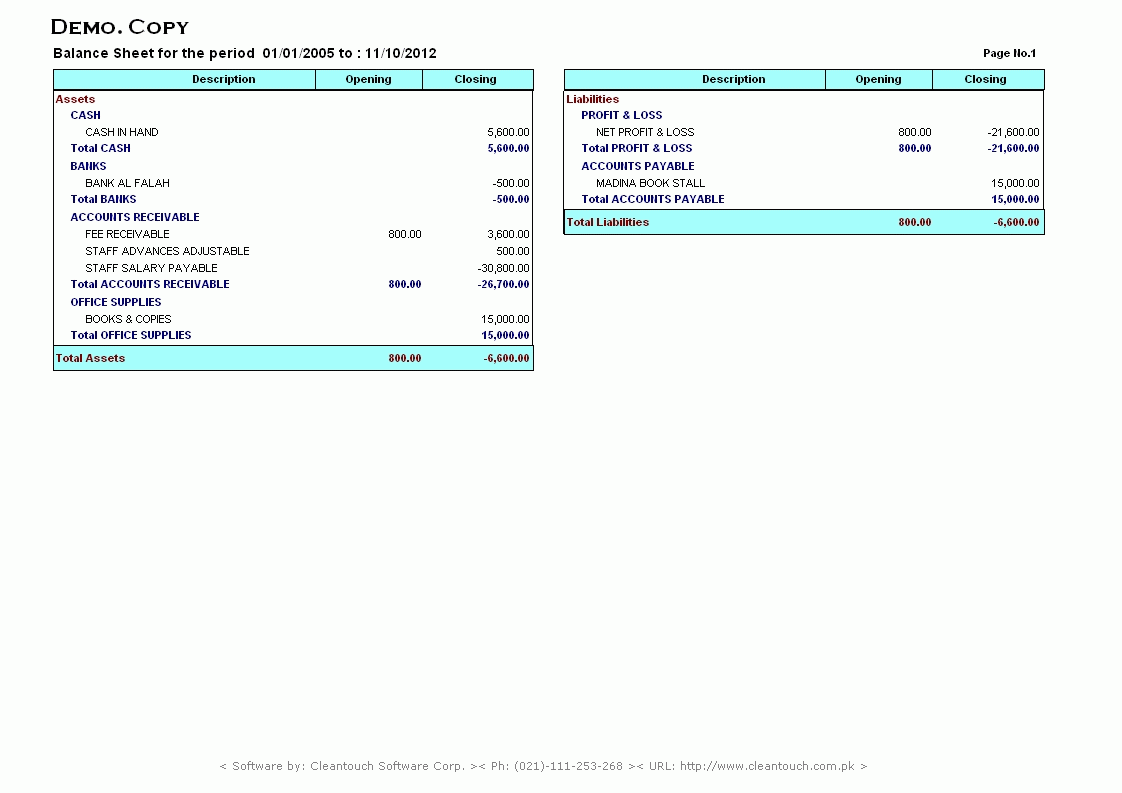Click the Liabilities table Opening header
Screen dimensions: 1122x793
tap(878, 79)
